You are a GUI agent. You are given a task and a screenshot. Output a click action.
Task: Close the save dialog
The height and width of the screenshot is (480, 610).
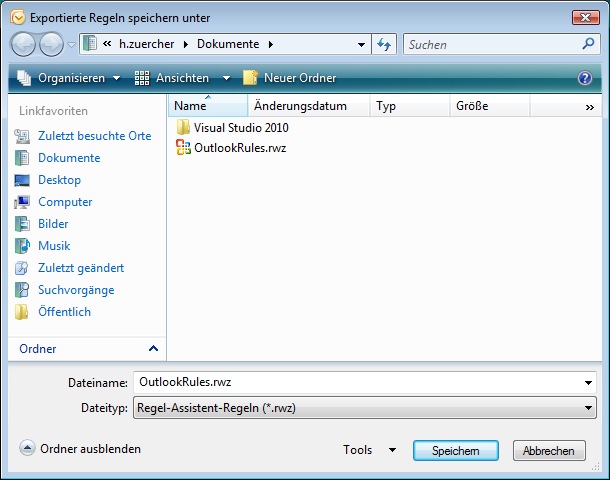pyautogui.click(x=585, y=18)
